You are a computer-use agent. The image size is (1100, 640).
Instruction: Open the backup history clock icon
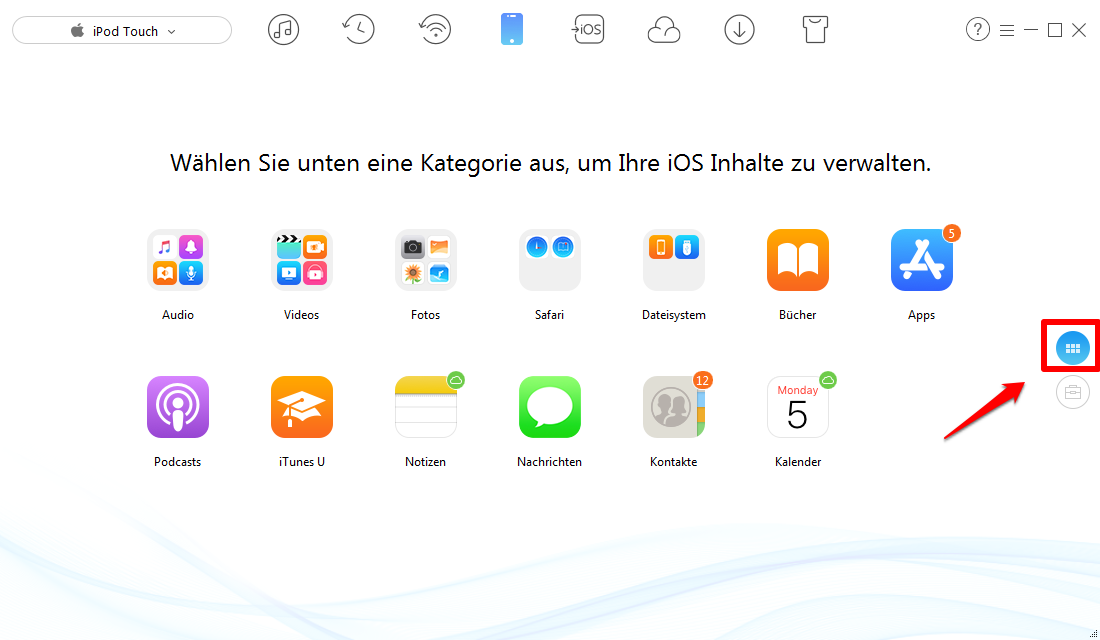(x=358, y=29)
